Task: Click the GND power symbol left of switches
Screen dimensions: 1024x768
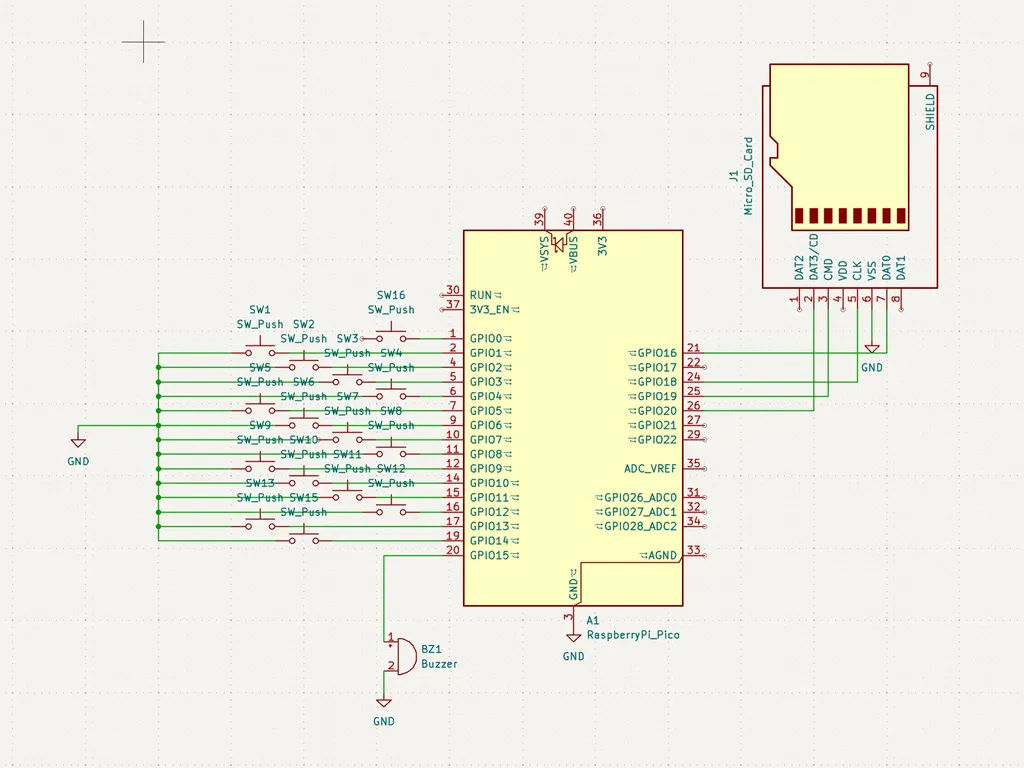Action: pyautogui.click(x=78, y=443)
